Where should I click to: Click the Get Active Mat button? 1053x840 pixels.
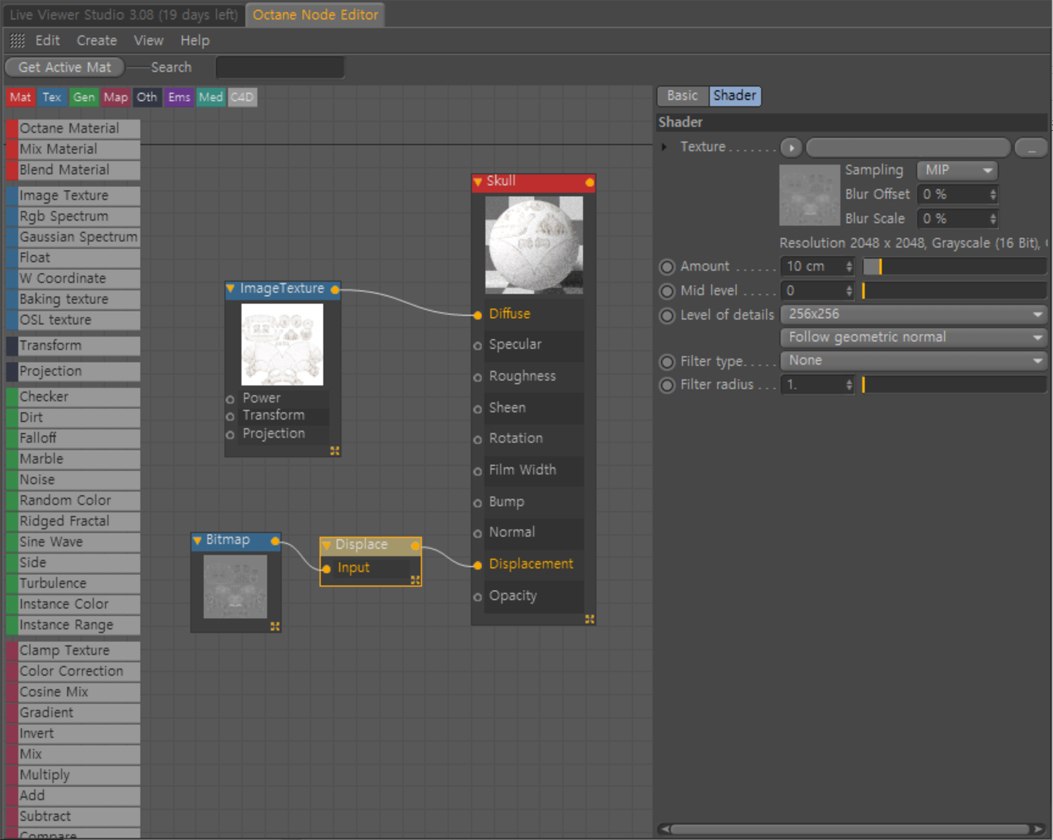tap(64, 67)
